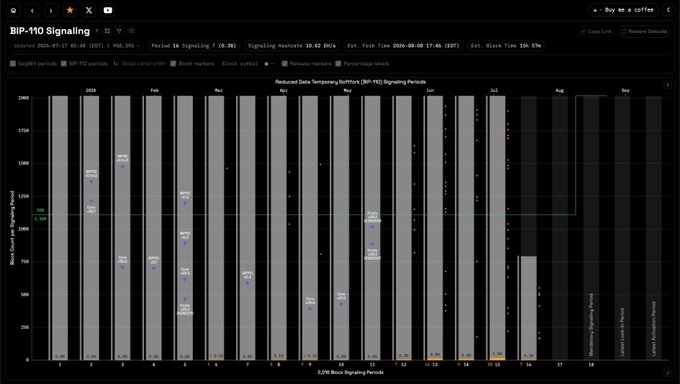The height and width of the screenshot is (384, 680).
Task: Click the Latest Activation Period label
Action: point(654,329)
